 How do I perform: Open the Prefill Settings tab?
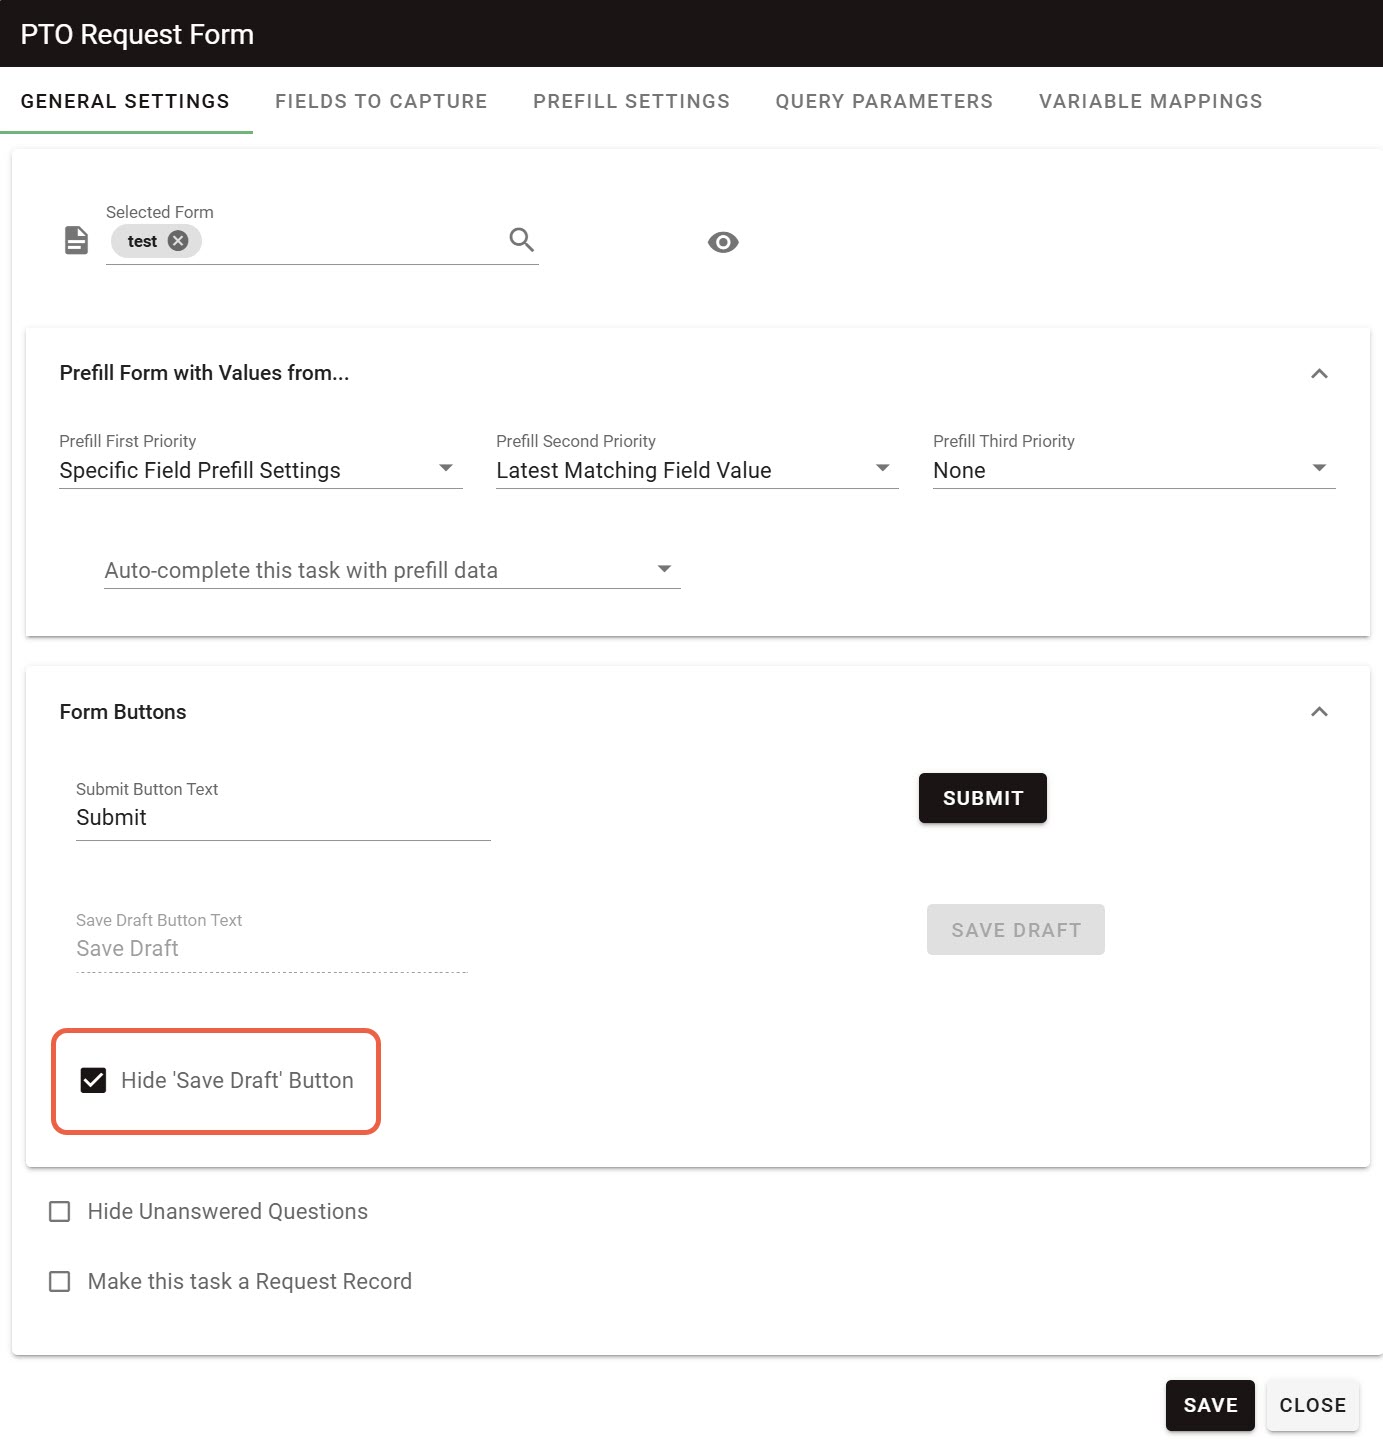click(631, 101)
